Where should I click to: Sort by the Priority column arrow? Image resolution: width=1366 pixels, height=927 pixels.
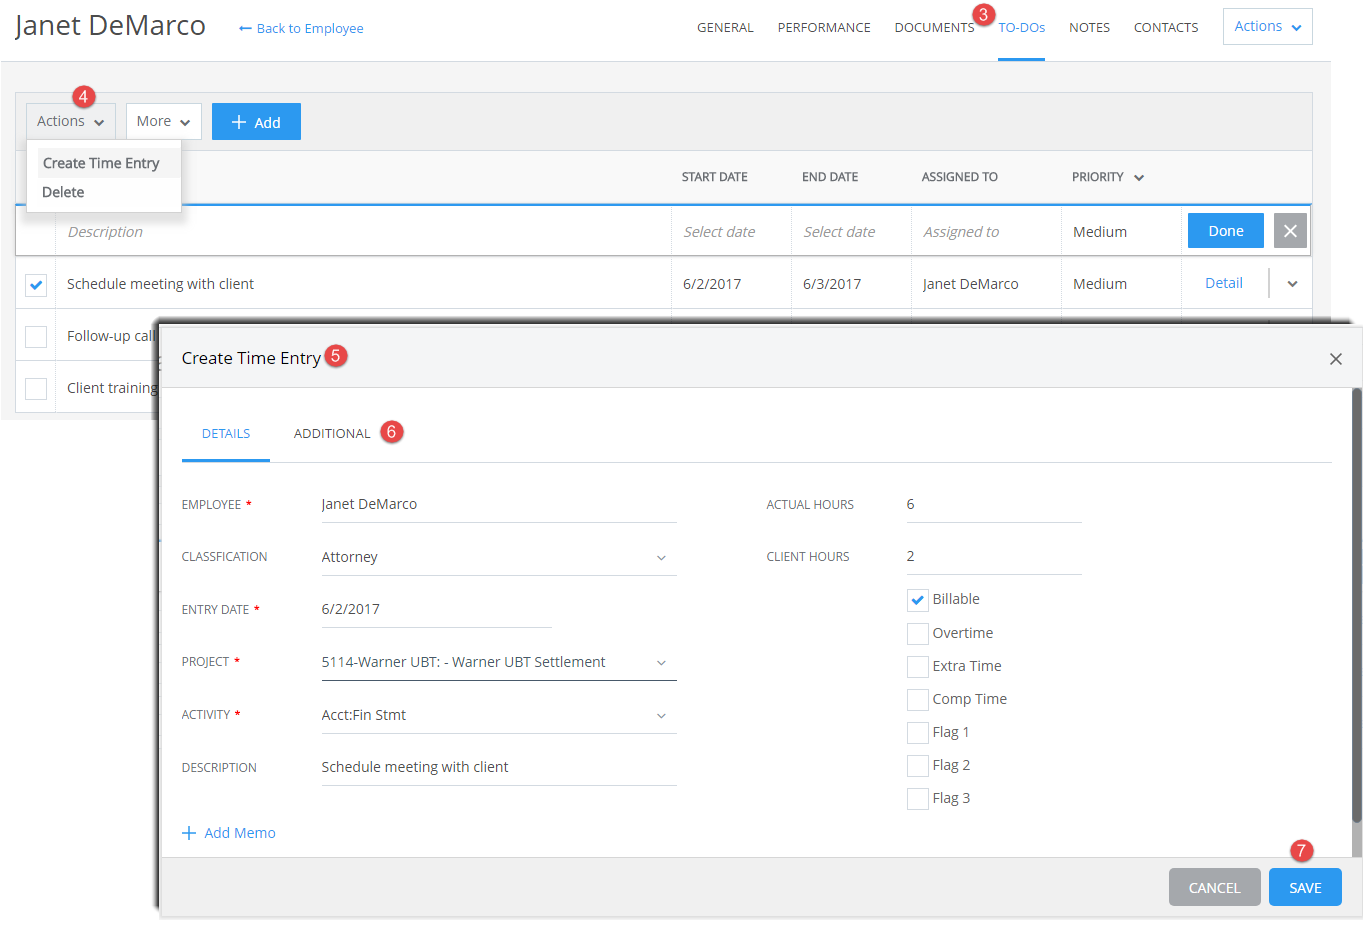point(1138,178)
